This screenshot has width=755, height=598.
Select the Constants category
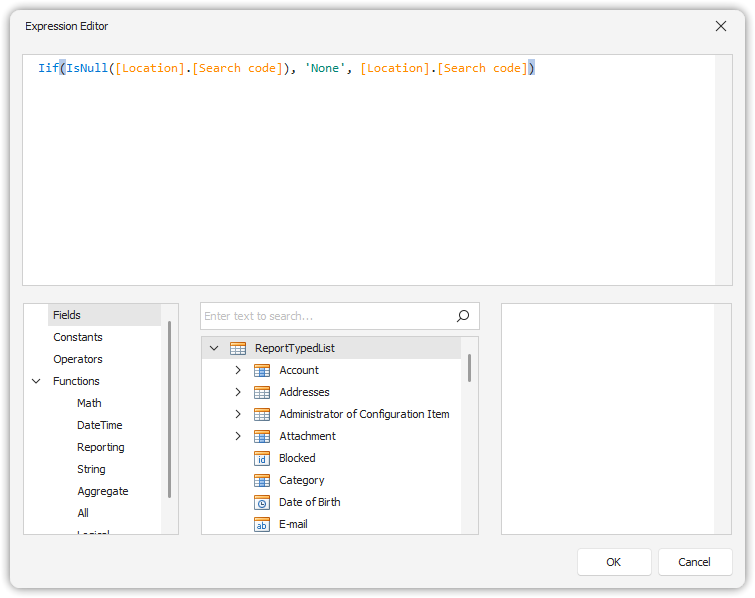(x=78, y=337)
